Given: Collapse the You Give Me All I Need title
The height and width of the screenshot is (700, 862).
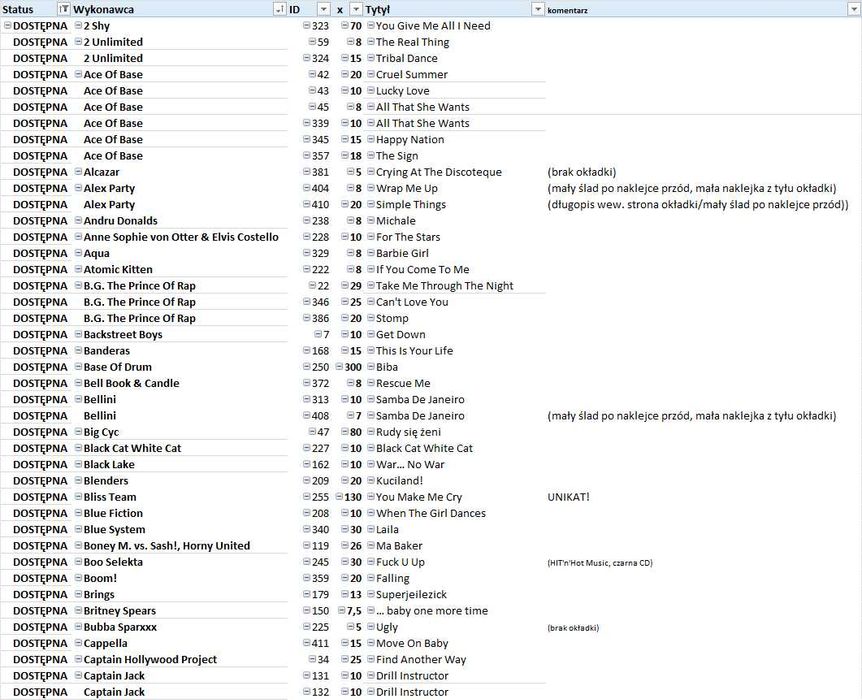Looking at the screenshot, I should (x=371, y=25).
